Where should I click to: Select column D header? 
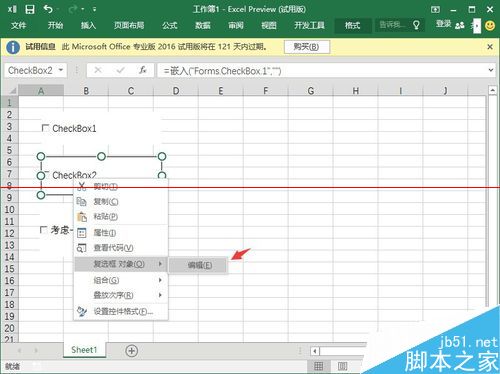coord(176,91)
